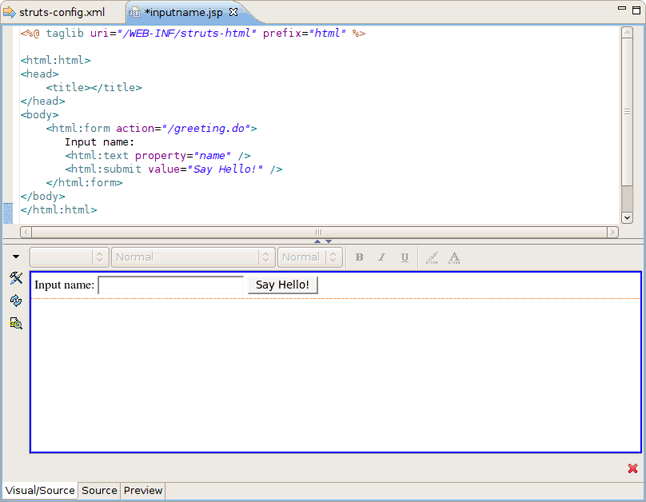Switch to the Source tab
The height and width of the screenshot is (502, 646).
[99, 490]
